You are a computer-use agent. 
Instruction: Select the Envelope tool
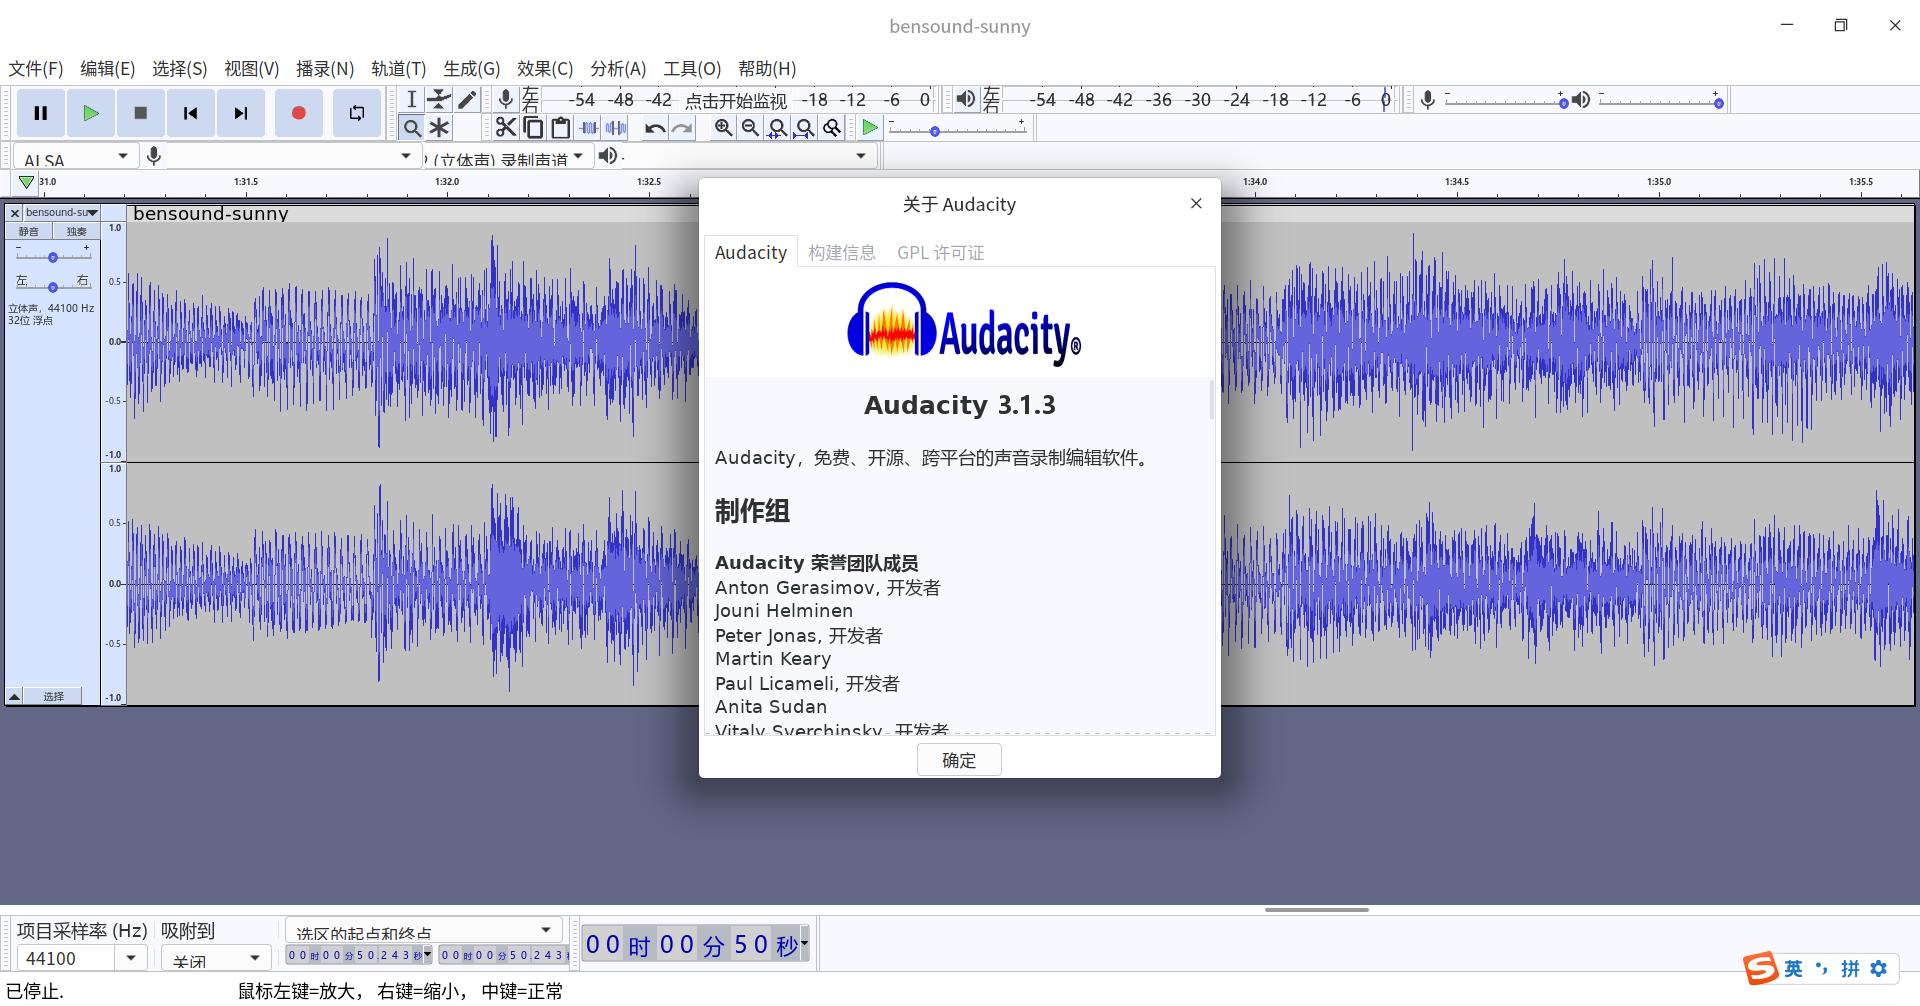pyautogui.click(x=439, y=99)
